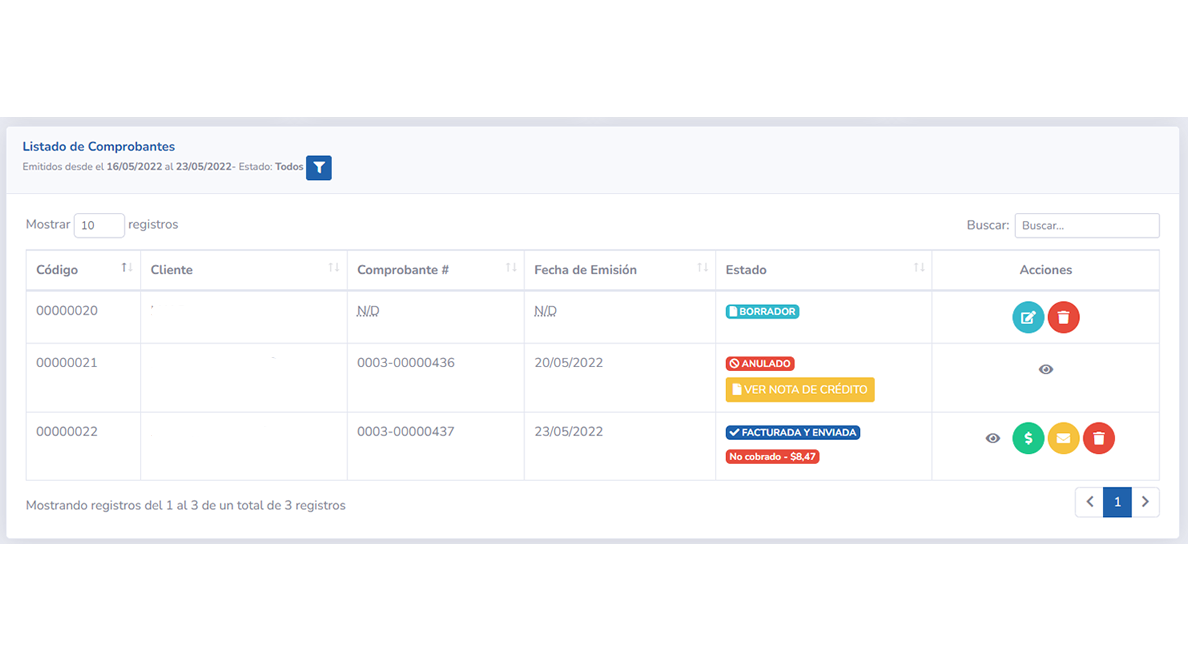Delete invoice 00000022 with trash icon

click(1098, 438)
